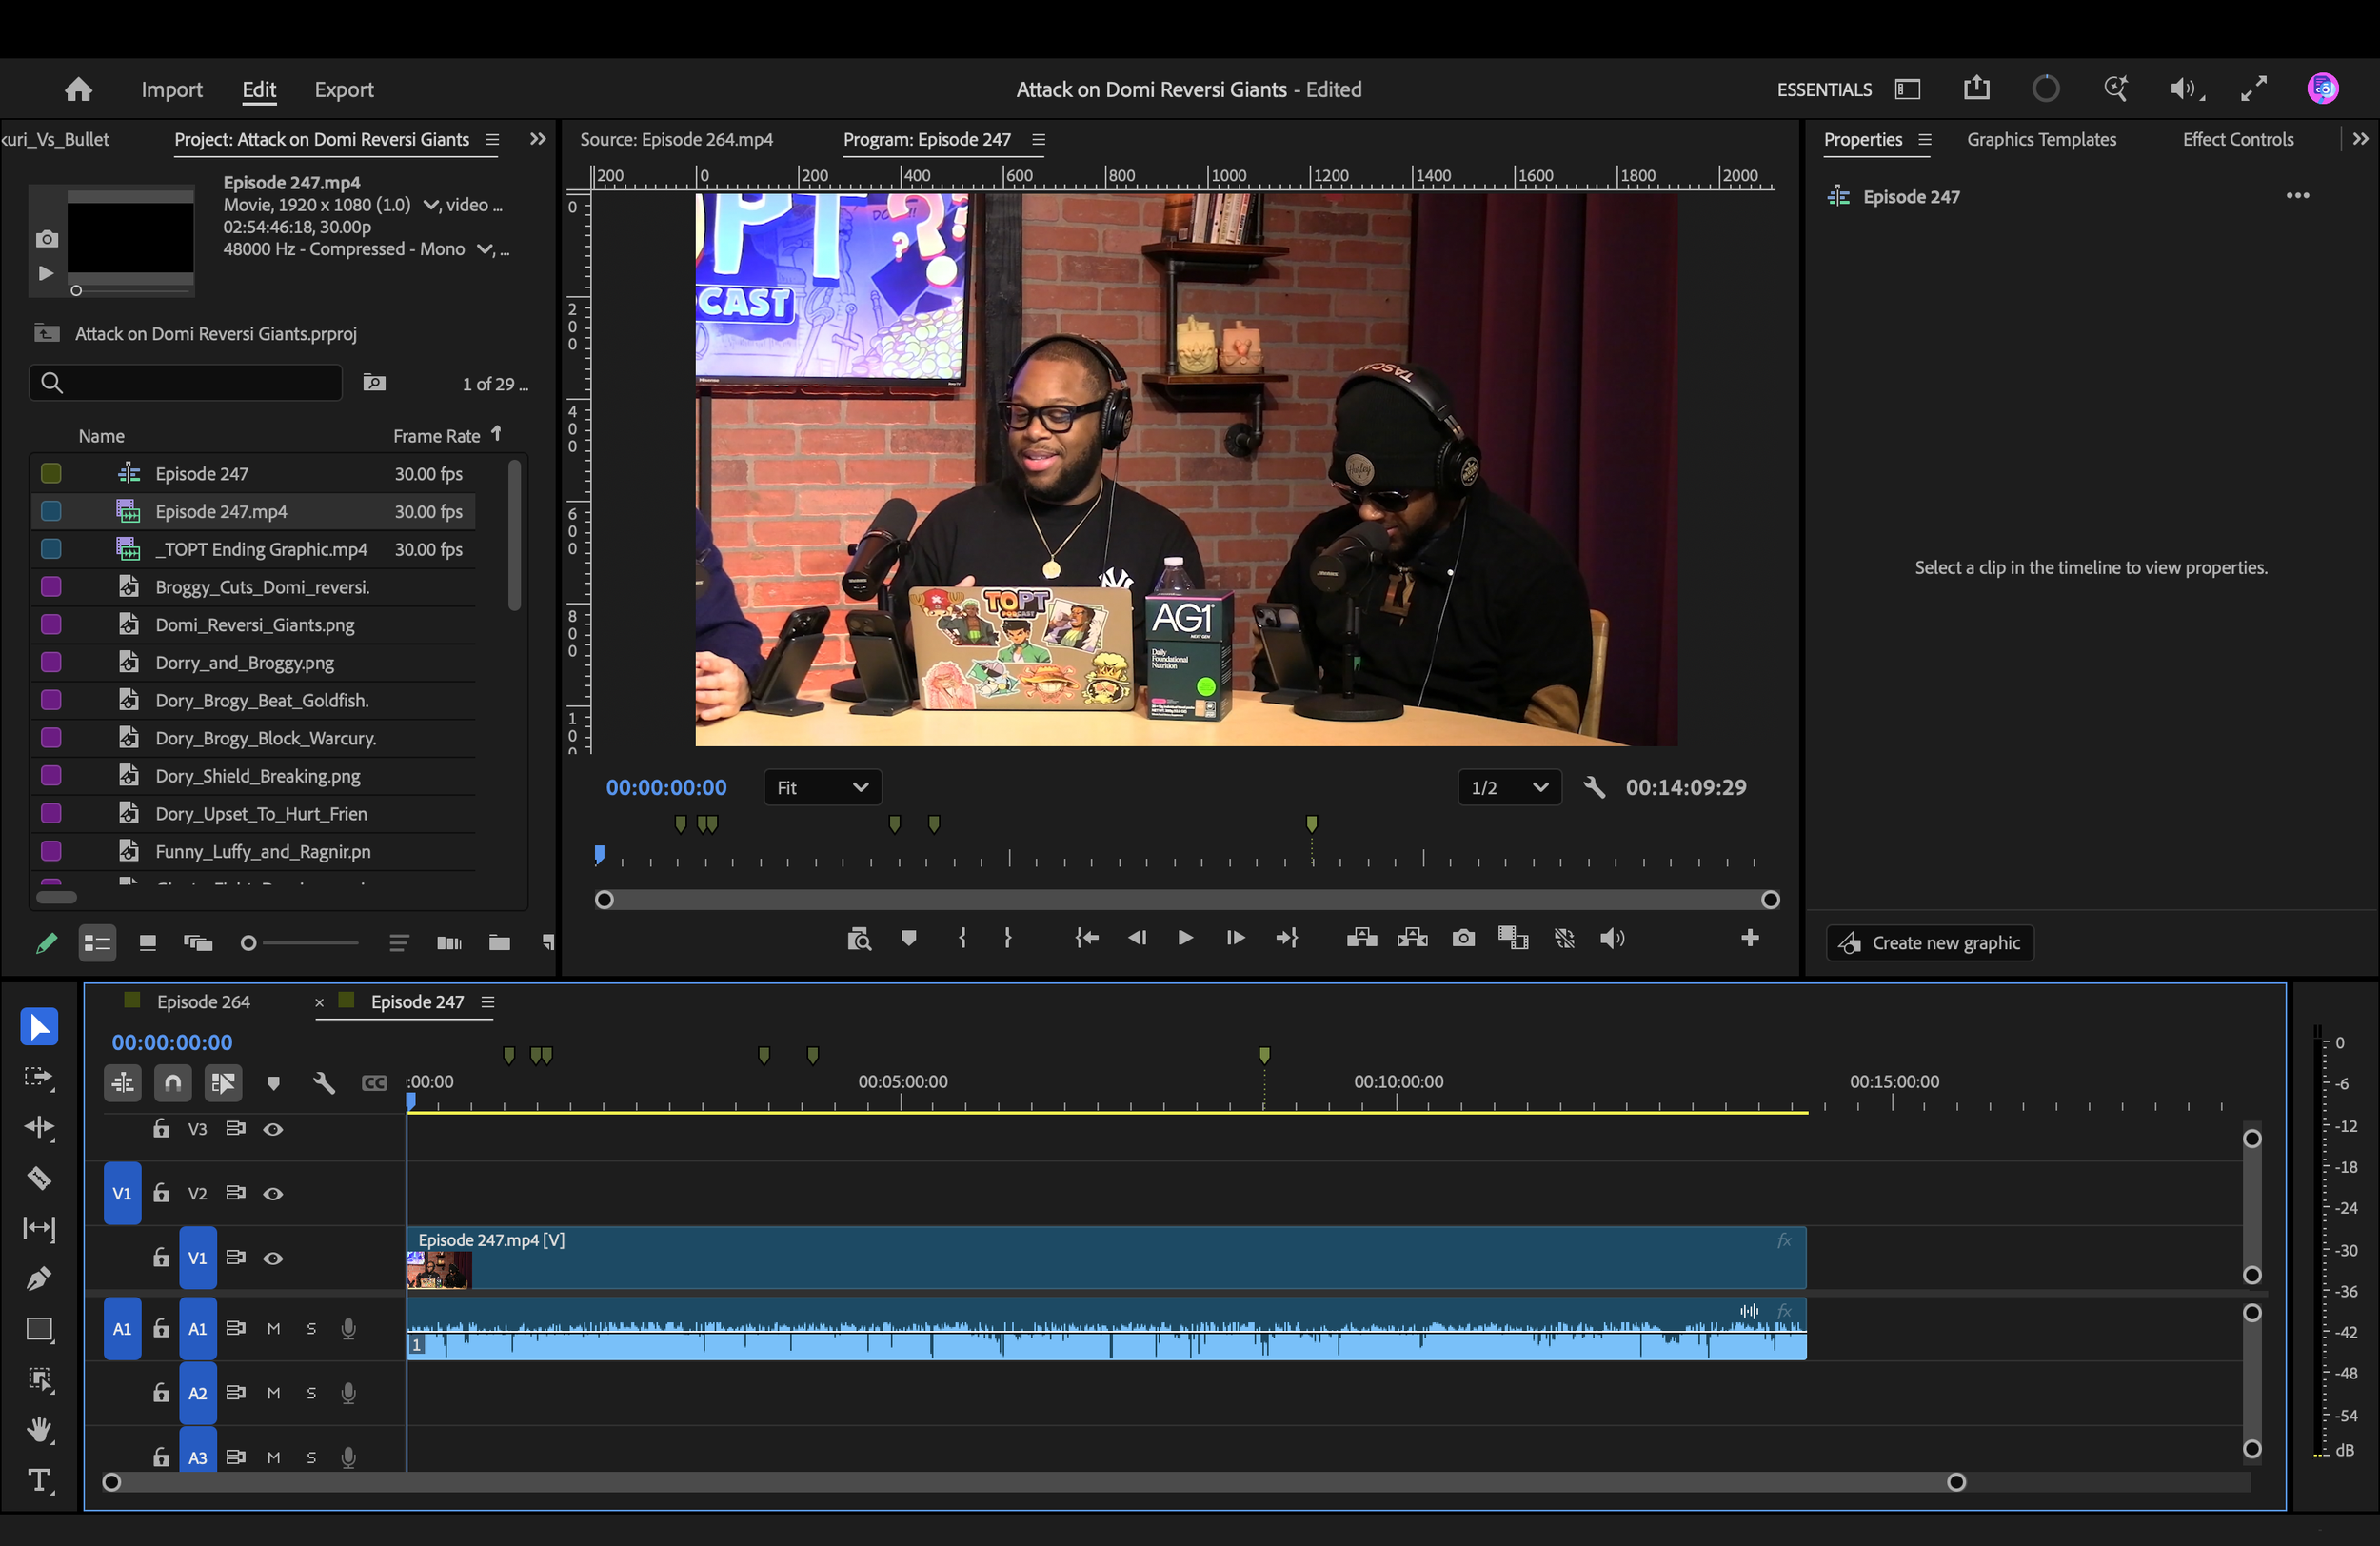Open the button editor plus icon
Viewport: 2380px width, 1546px height.
[x=1750, y=937]
